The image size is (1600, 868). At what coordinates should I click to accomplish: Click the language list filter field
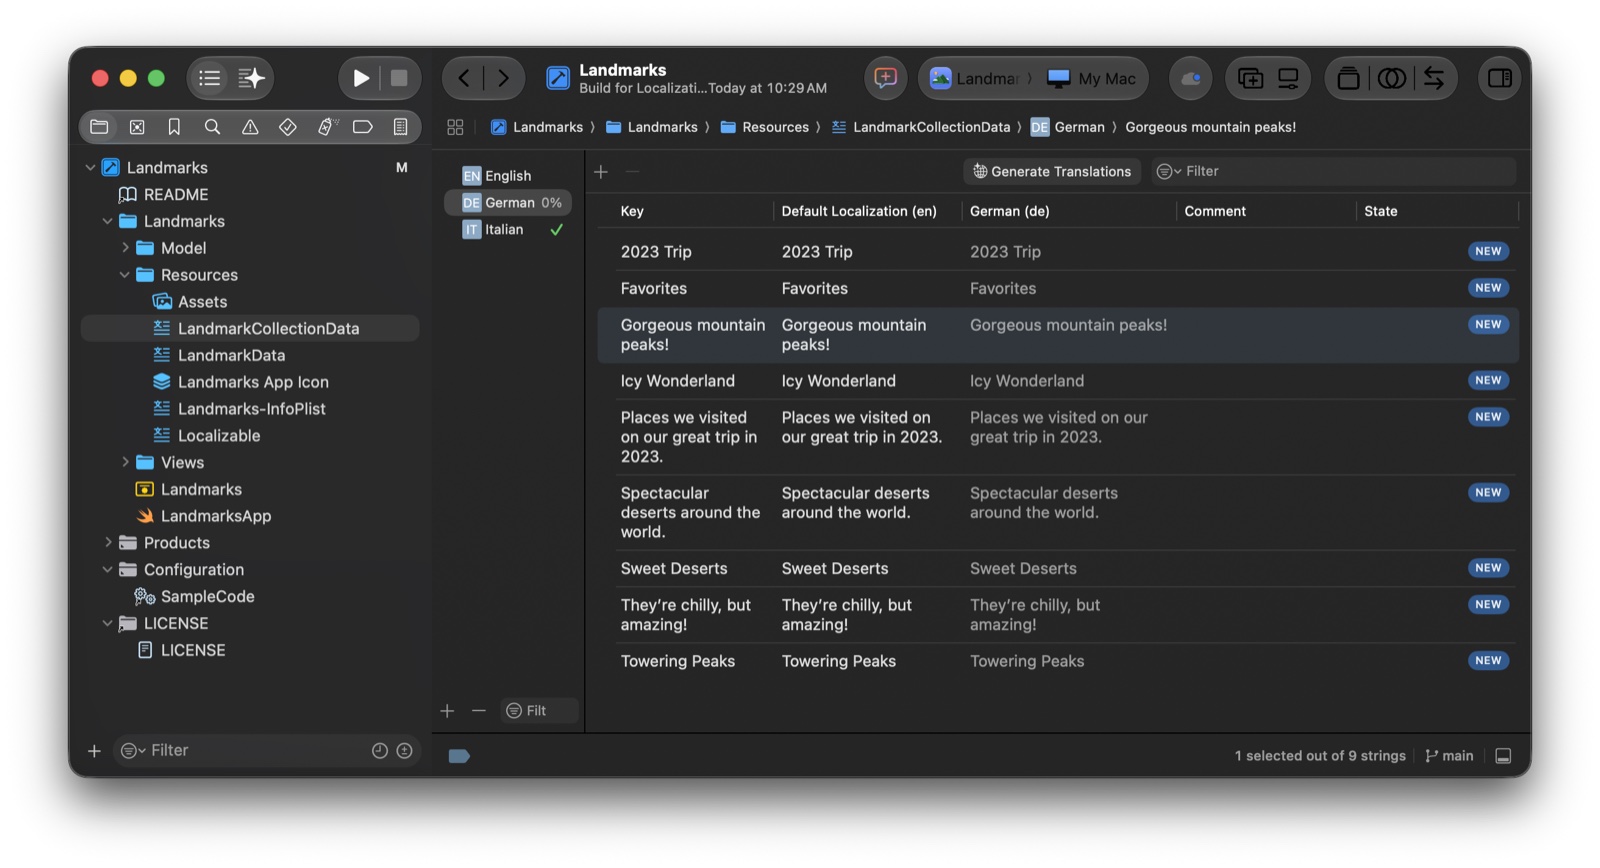tap(539, 711)
